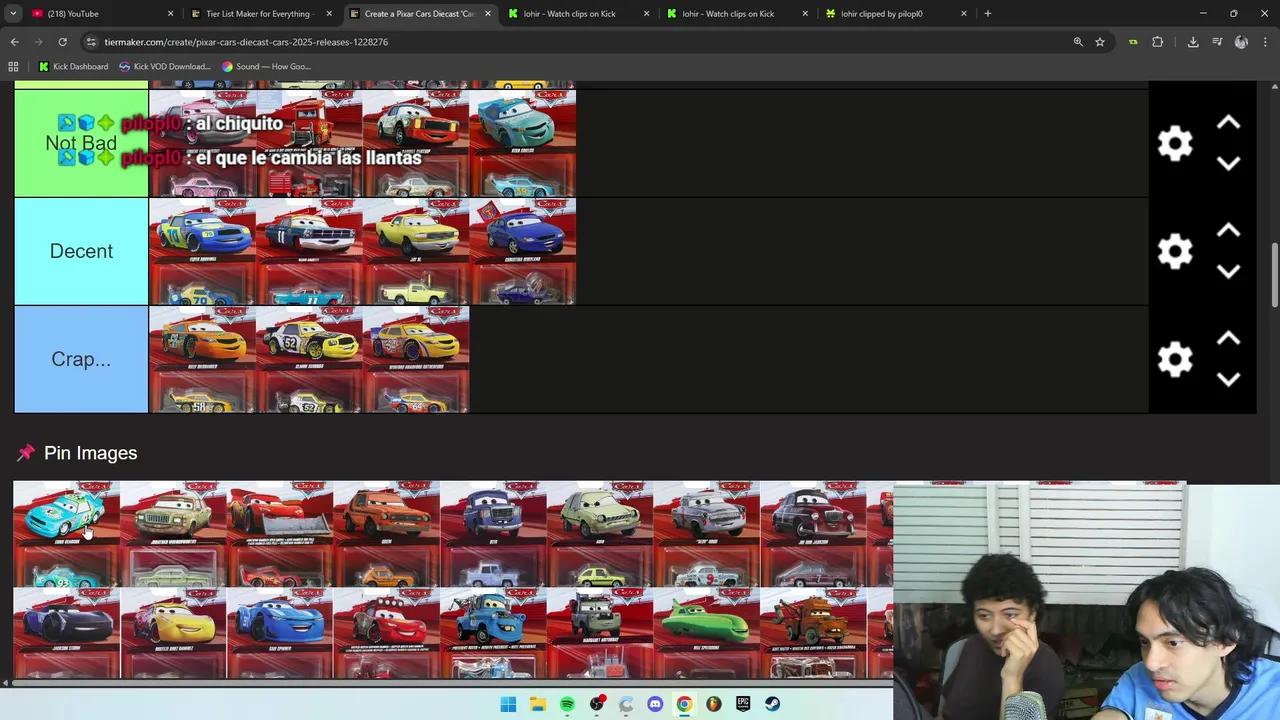
Task: Click the Decent tier label
Action: 81,251
